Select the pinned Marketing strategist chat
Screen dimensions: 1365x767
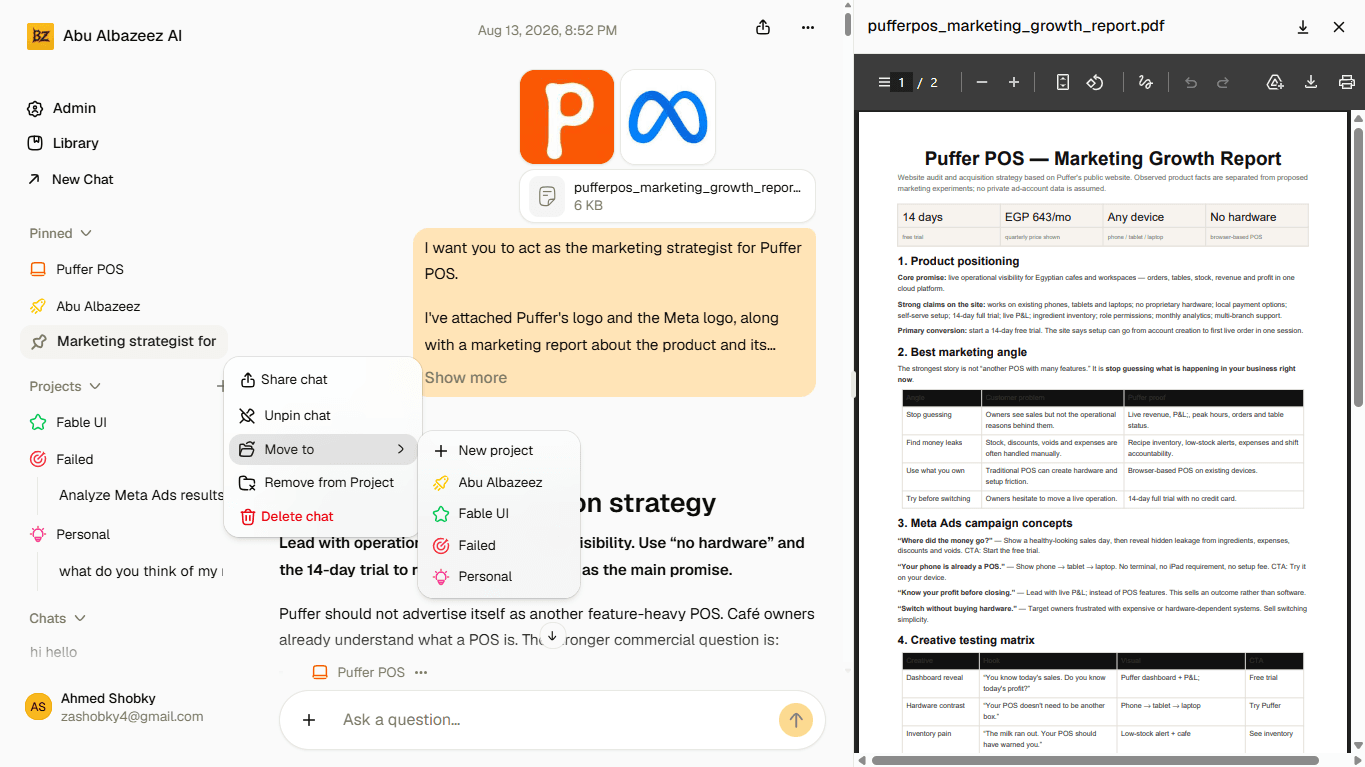tap(124, 341)
